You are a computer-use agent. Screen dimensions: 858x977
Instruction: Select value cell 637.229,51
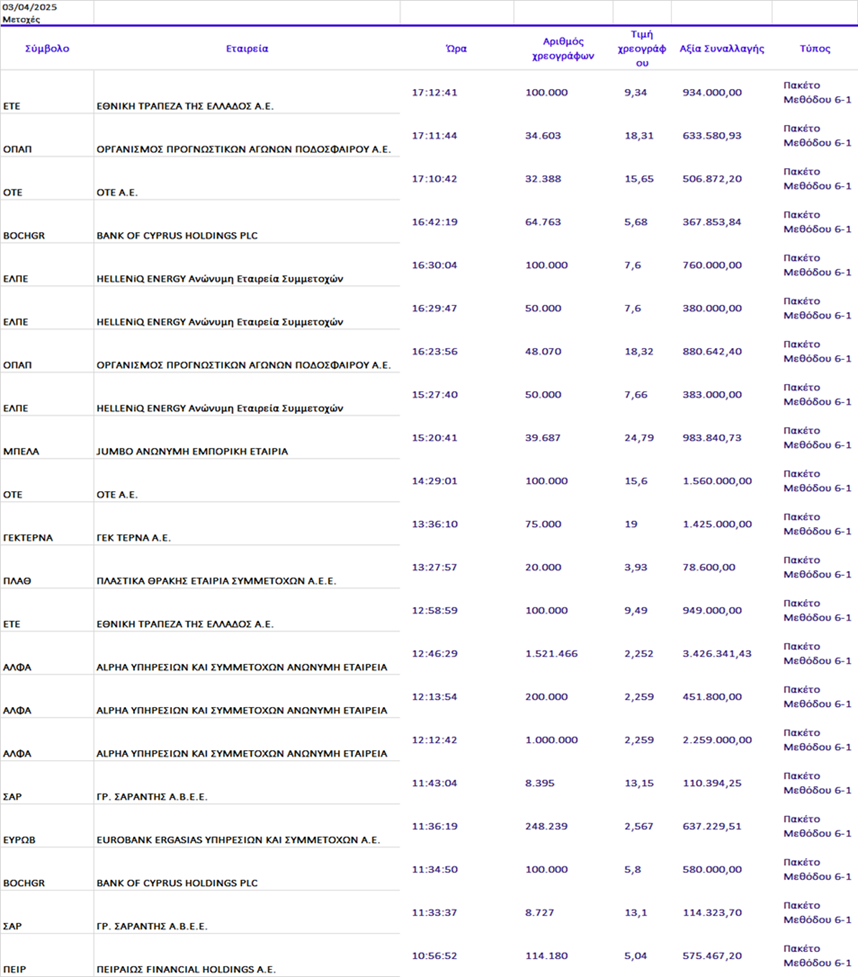[712, 826]
